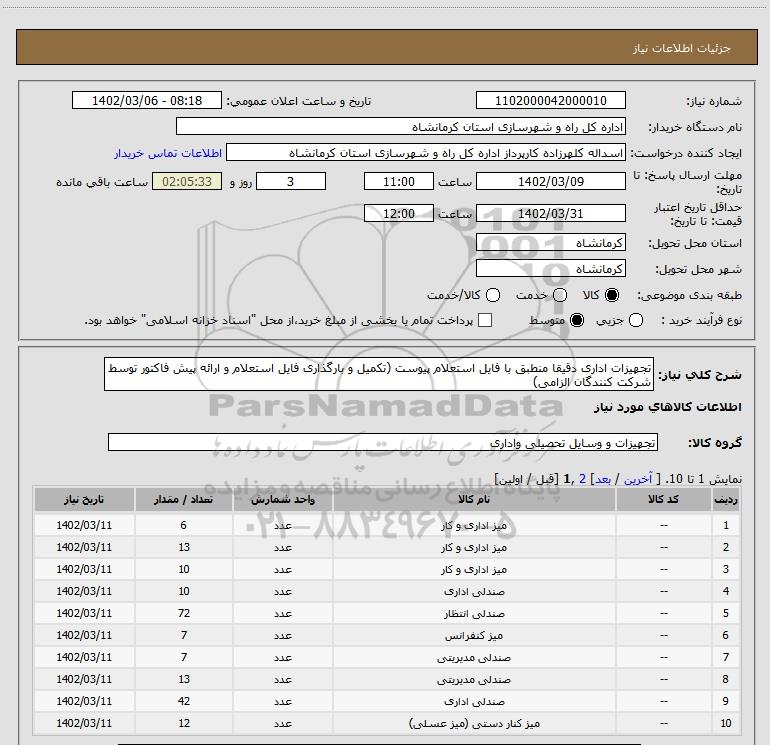This screenshot has height=745, width=770.
Task: Click صندلی مدیریتی in row 7
Action: [x=474, y=658]
